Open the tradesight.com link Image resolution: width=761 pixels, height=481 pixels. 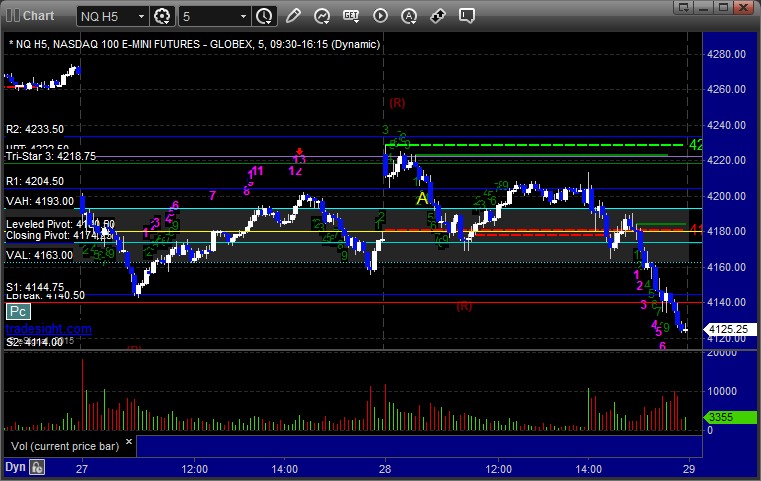click(x=48, y=329)
